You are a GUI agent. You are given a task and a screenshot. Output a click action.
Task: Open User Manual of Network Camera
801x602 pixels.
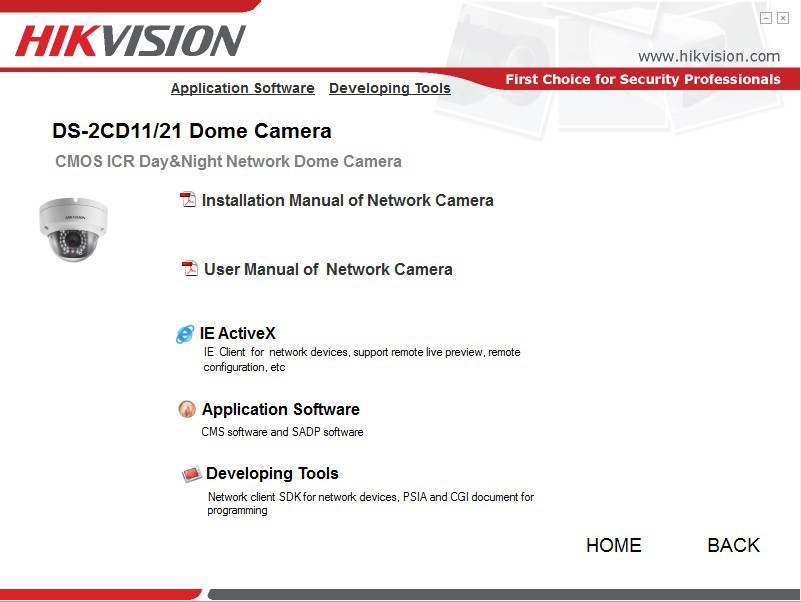(328, 269)
